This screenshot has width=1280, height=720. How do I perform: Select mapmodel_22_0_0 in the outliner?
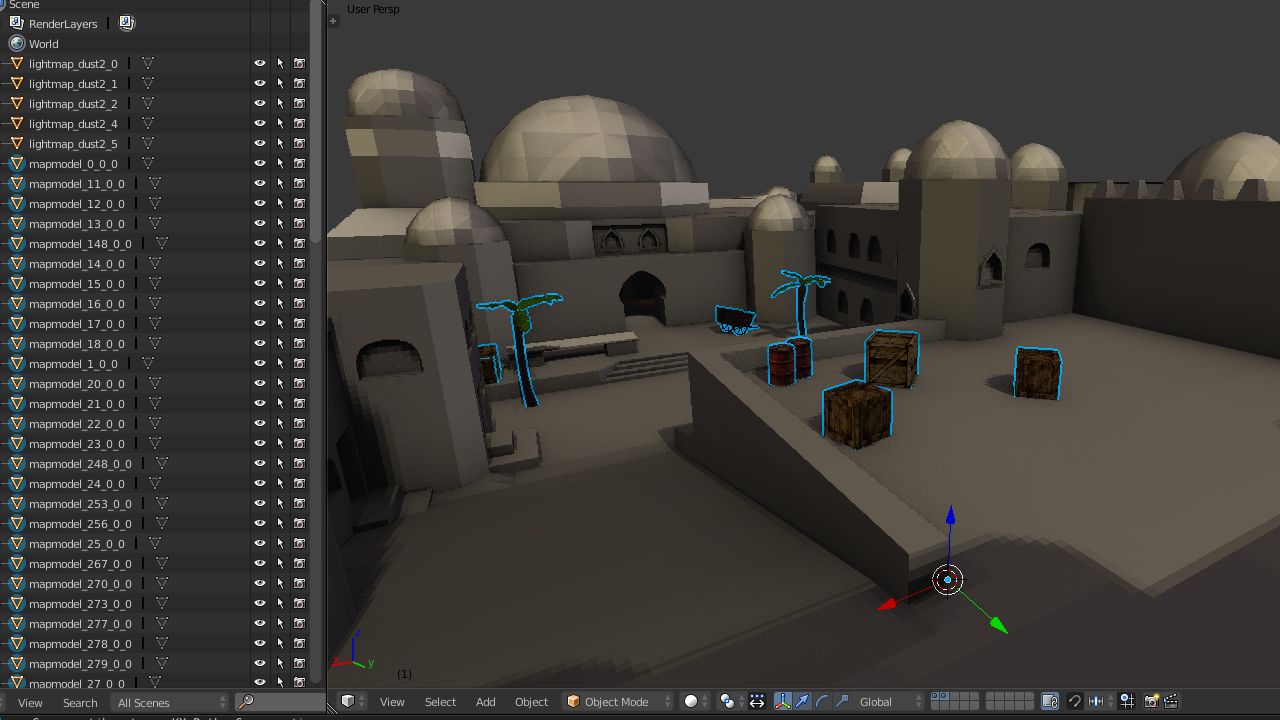pos(77,423)
